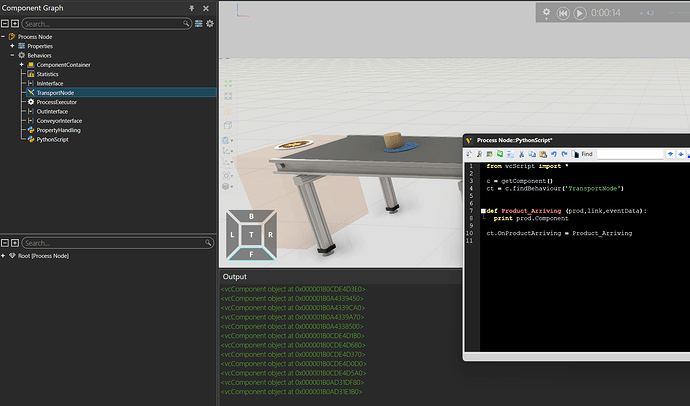This screenshot has height=406, width=690.
Task: Click the fifth script toolbar icon
Action: click(510, 154)
